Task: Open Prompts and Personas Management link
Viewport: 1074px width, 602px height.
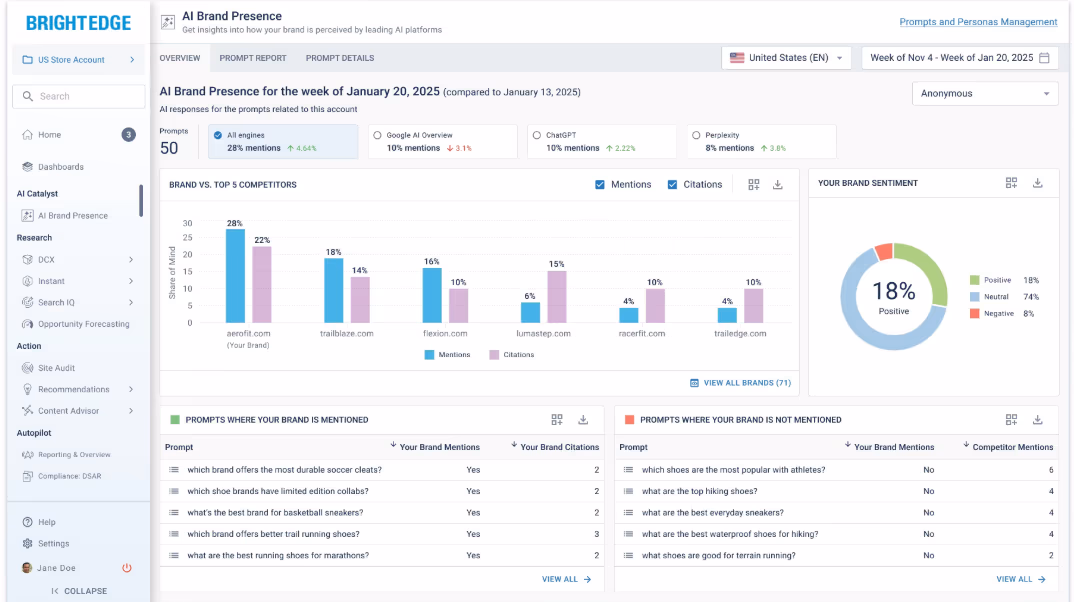Action: pyautogui.click(x=978, y=22)
